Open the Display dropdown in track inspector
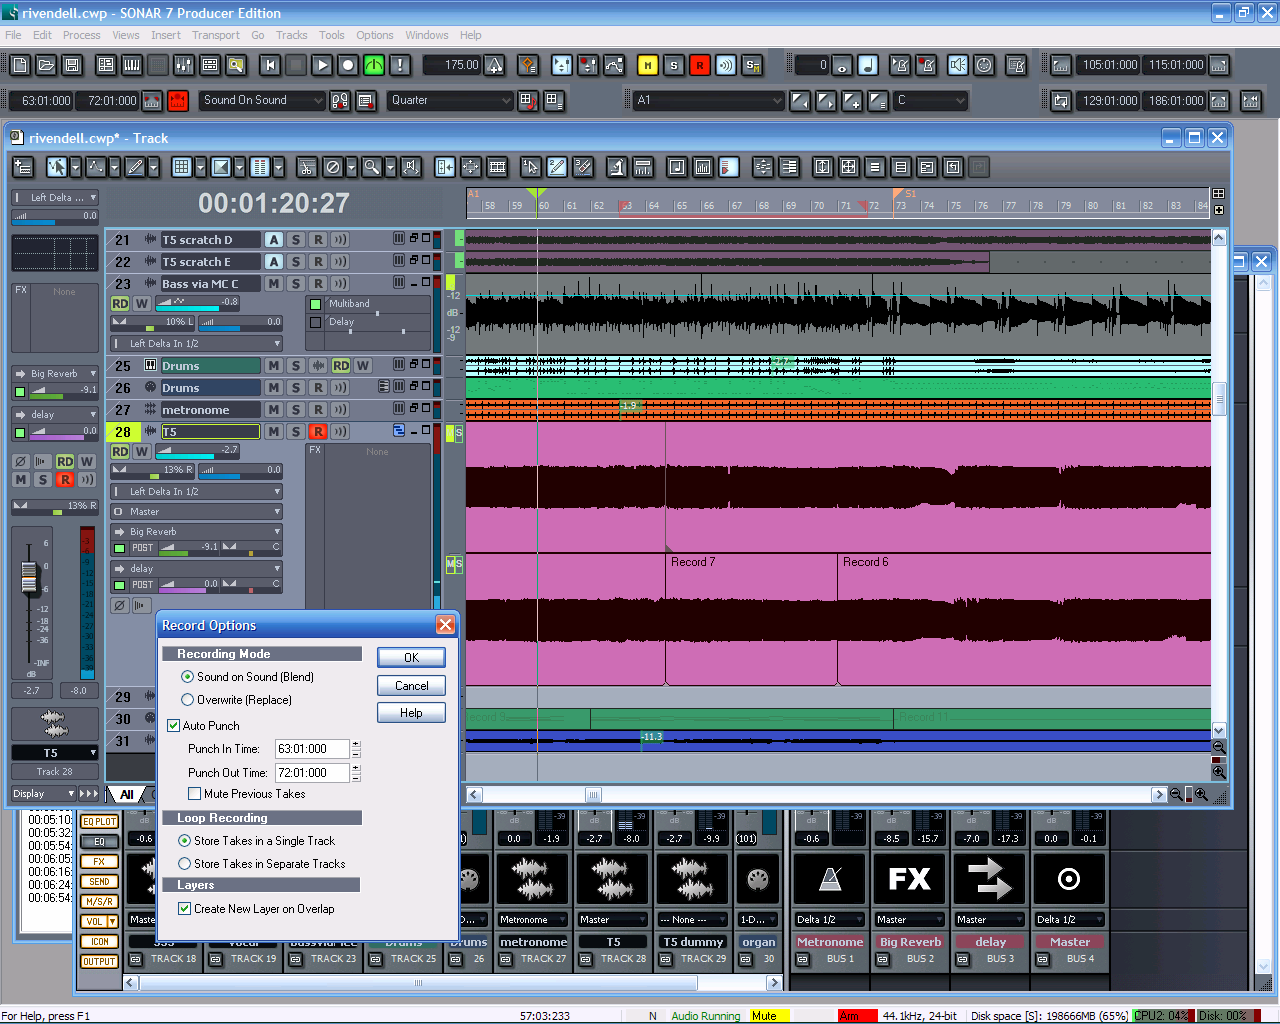Image resolution: width=1280 pixels, height=1024 pixels. [x=42, y=794]
